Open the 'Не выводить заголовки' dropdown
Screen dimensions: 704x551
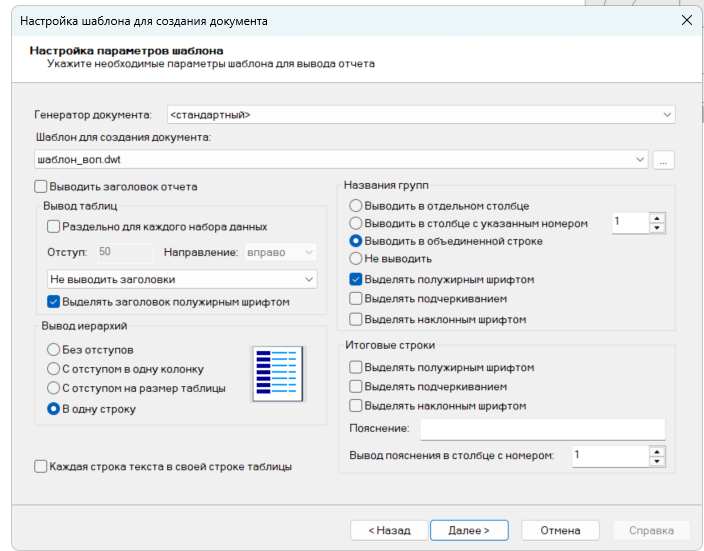pyautogui.click(x=182, y=279)
